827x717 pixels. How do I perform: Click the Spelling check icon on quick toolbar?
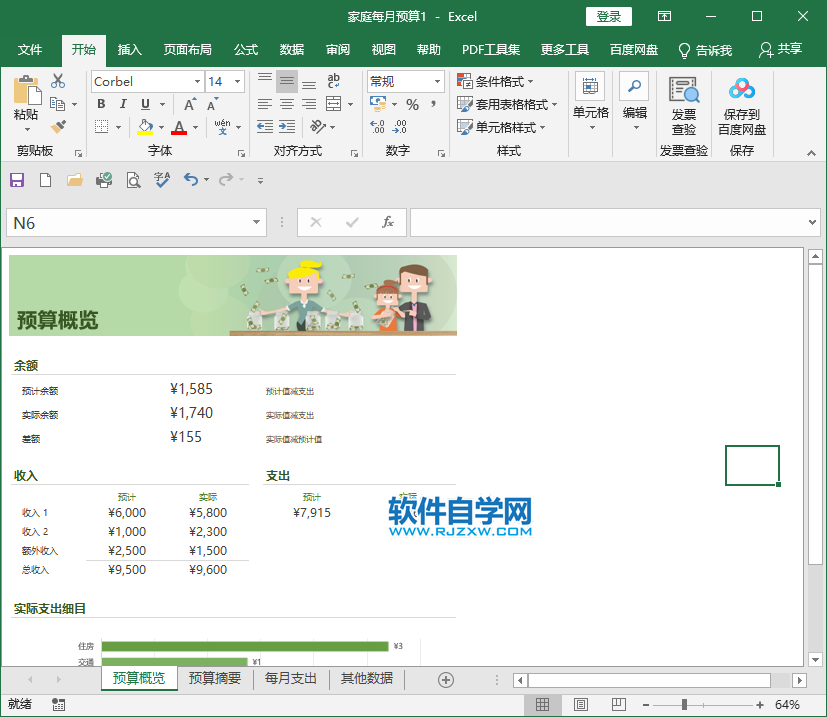[x=160, y=179]
